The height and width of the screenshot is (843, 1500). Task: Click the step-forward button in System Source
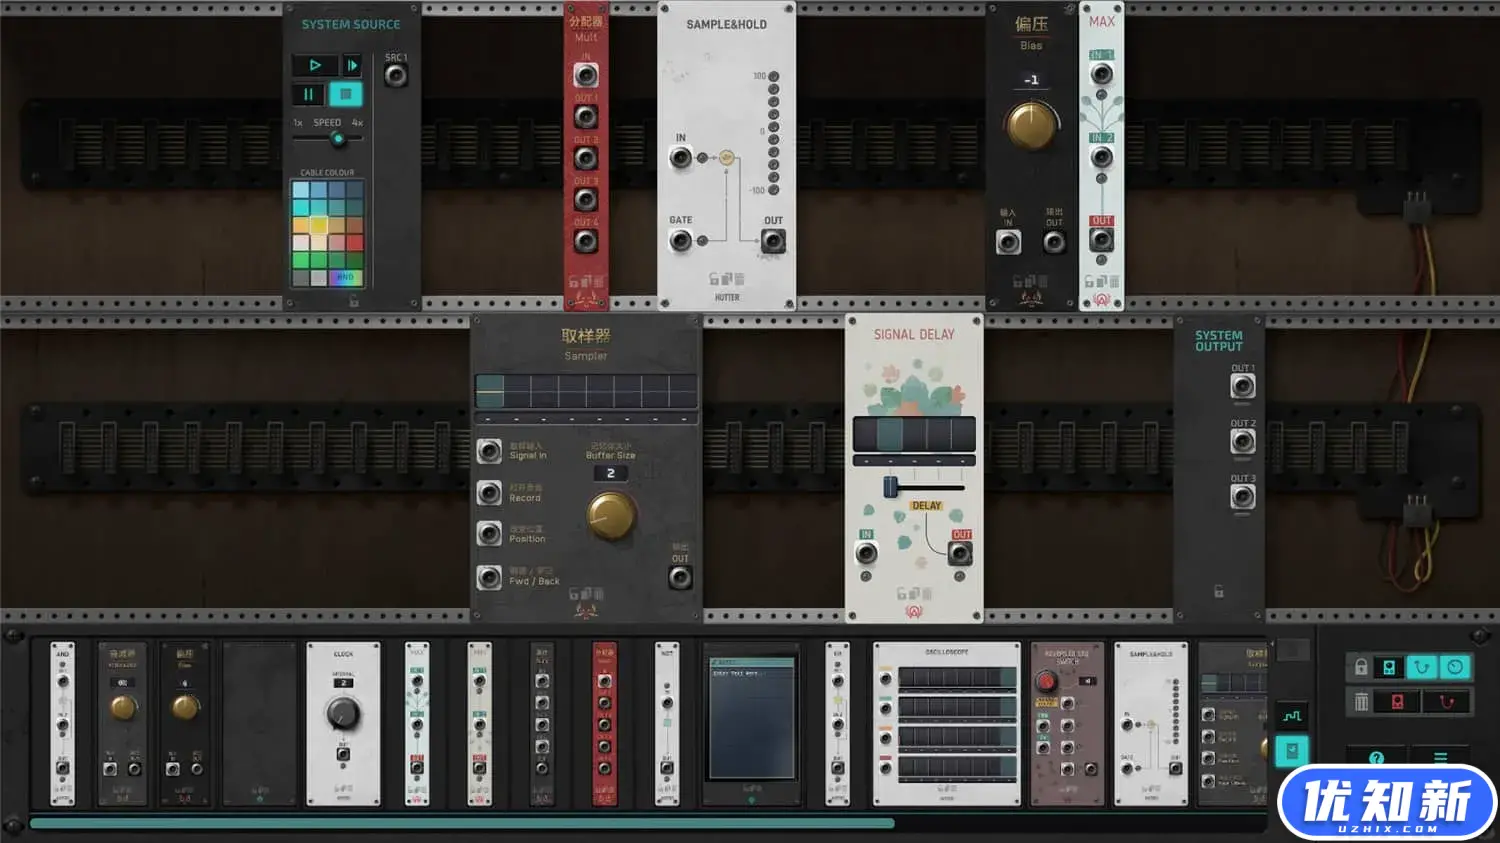[352, 65]
